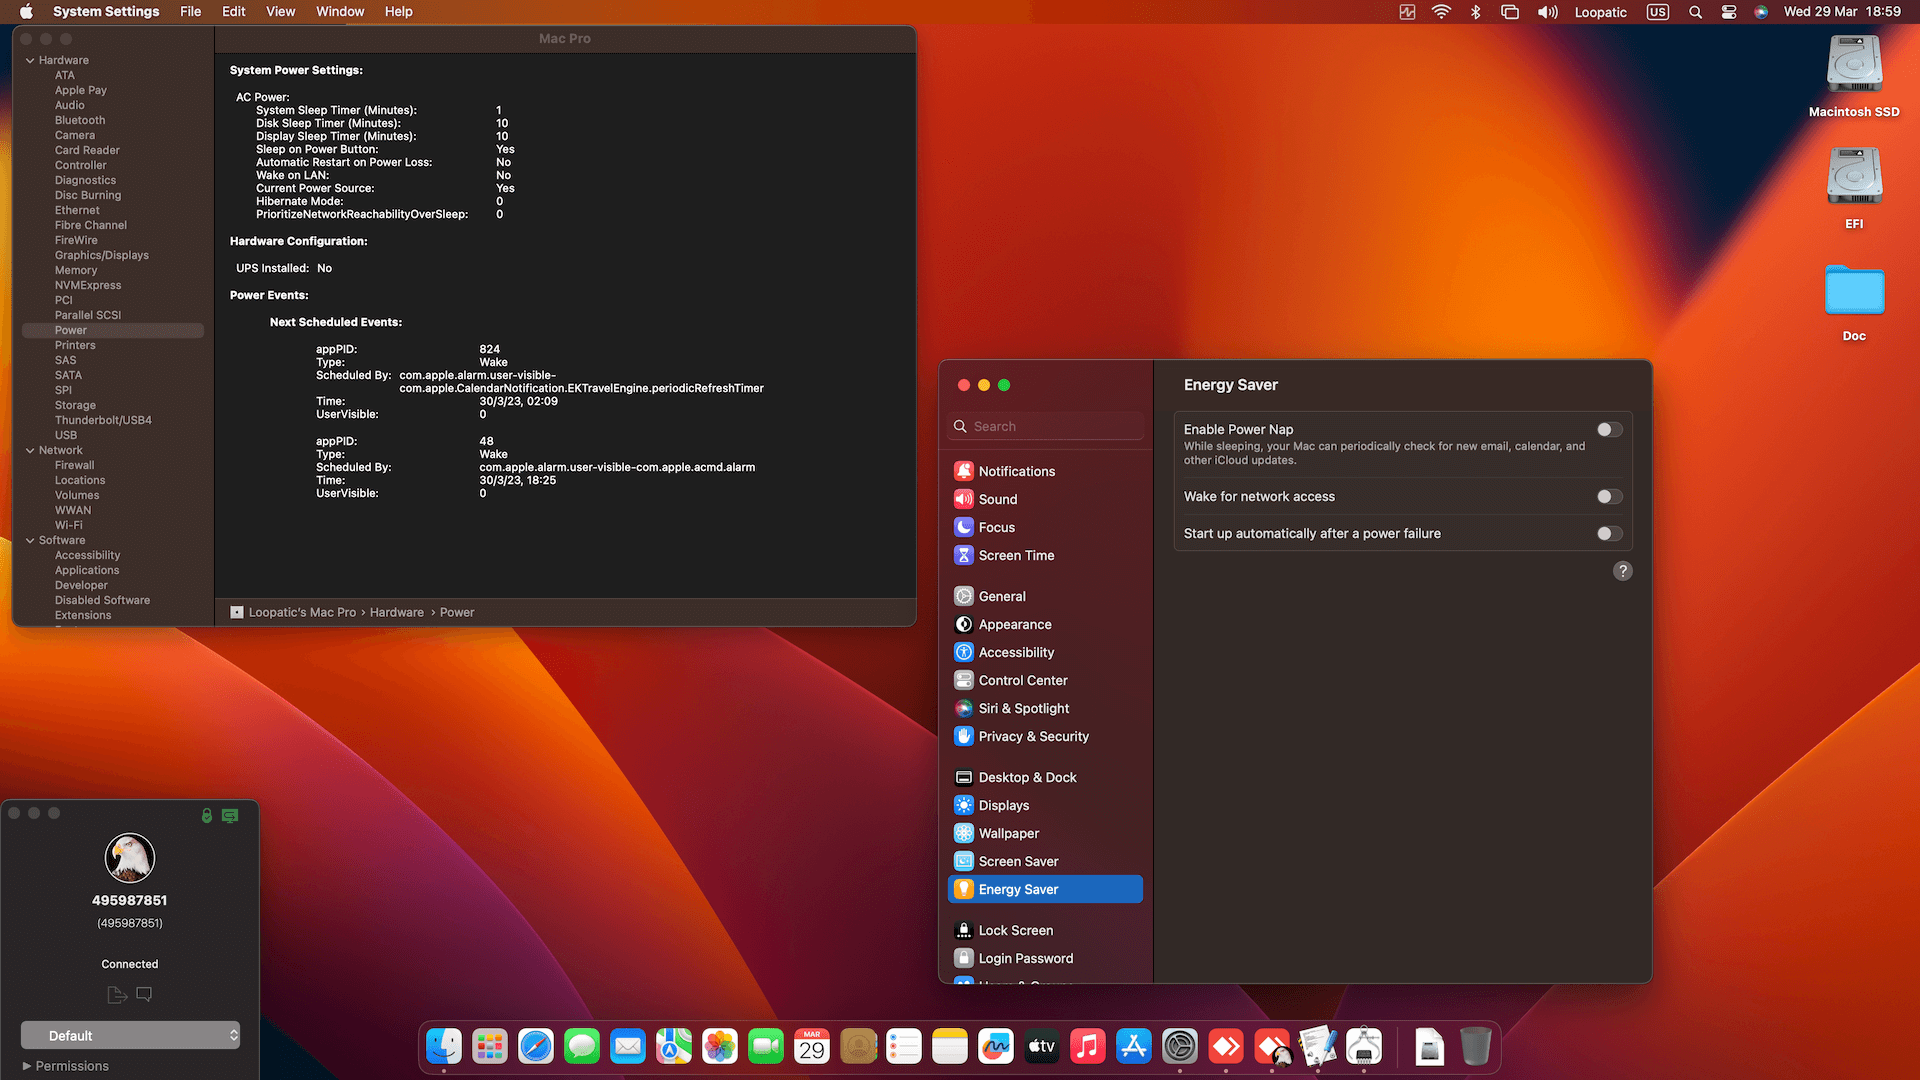
Task: Launch App Store from the Dock
Action: pyautogui.click(x=1133, y=1046)
